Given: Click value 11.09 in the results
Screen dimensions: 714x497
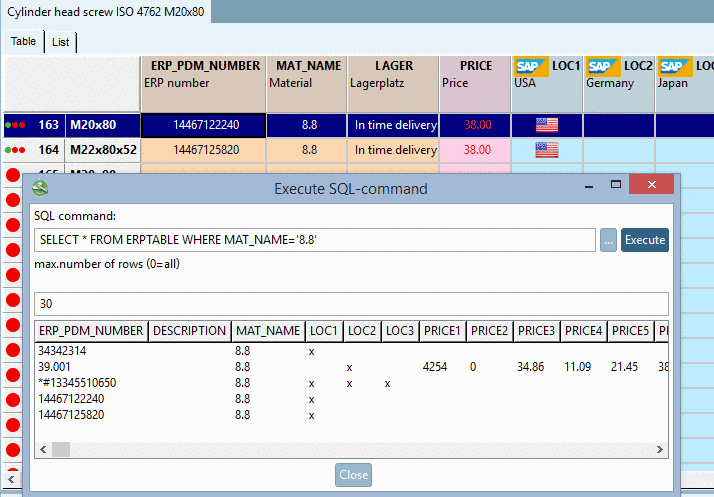Looking at the screenshot, I should tap(577, 367).
